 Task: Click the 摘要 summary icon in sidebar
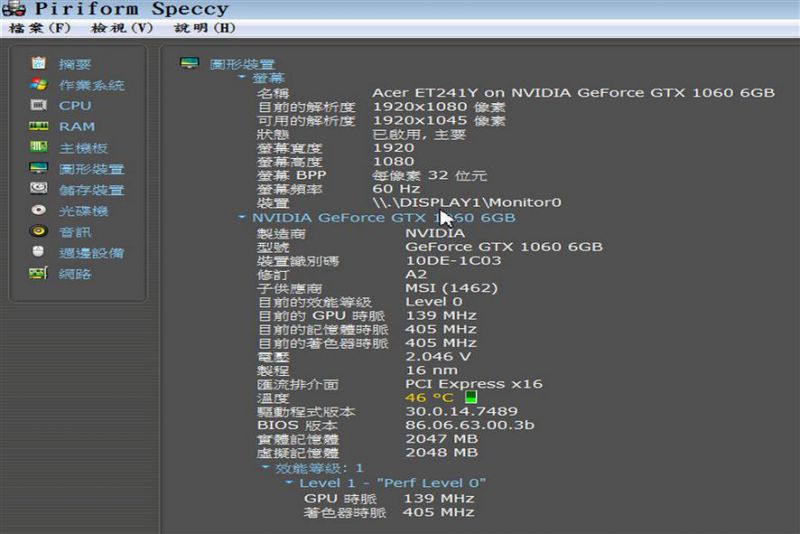[38, 64]
